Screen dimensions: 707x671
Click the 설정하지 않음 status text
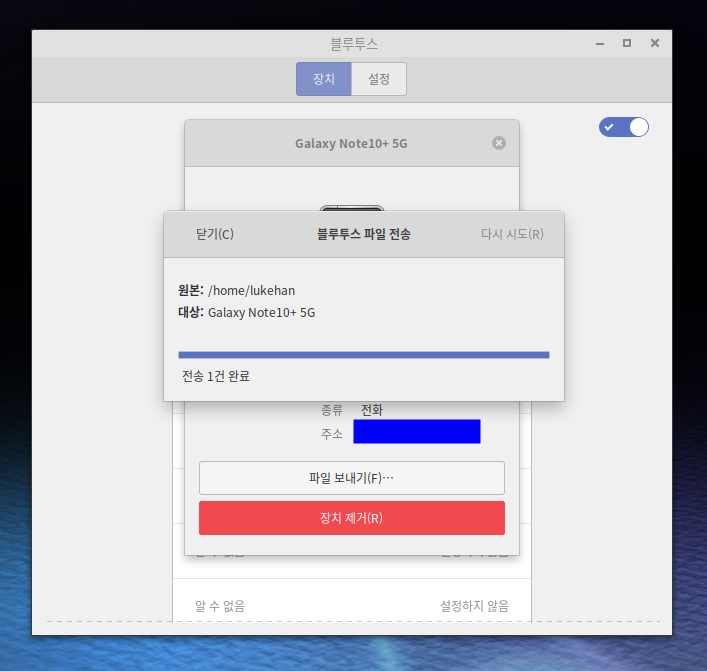[x=474, y=606]
